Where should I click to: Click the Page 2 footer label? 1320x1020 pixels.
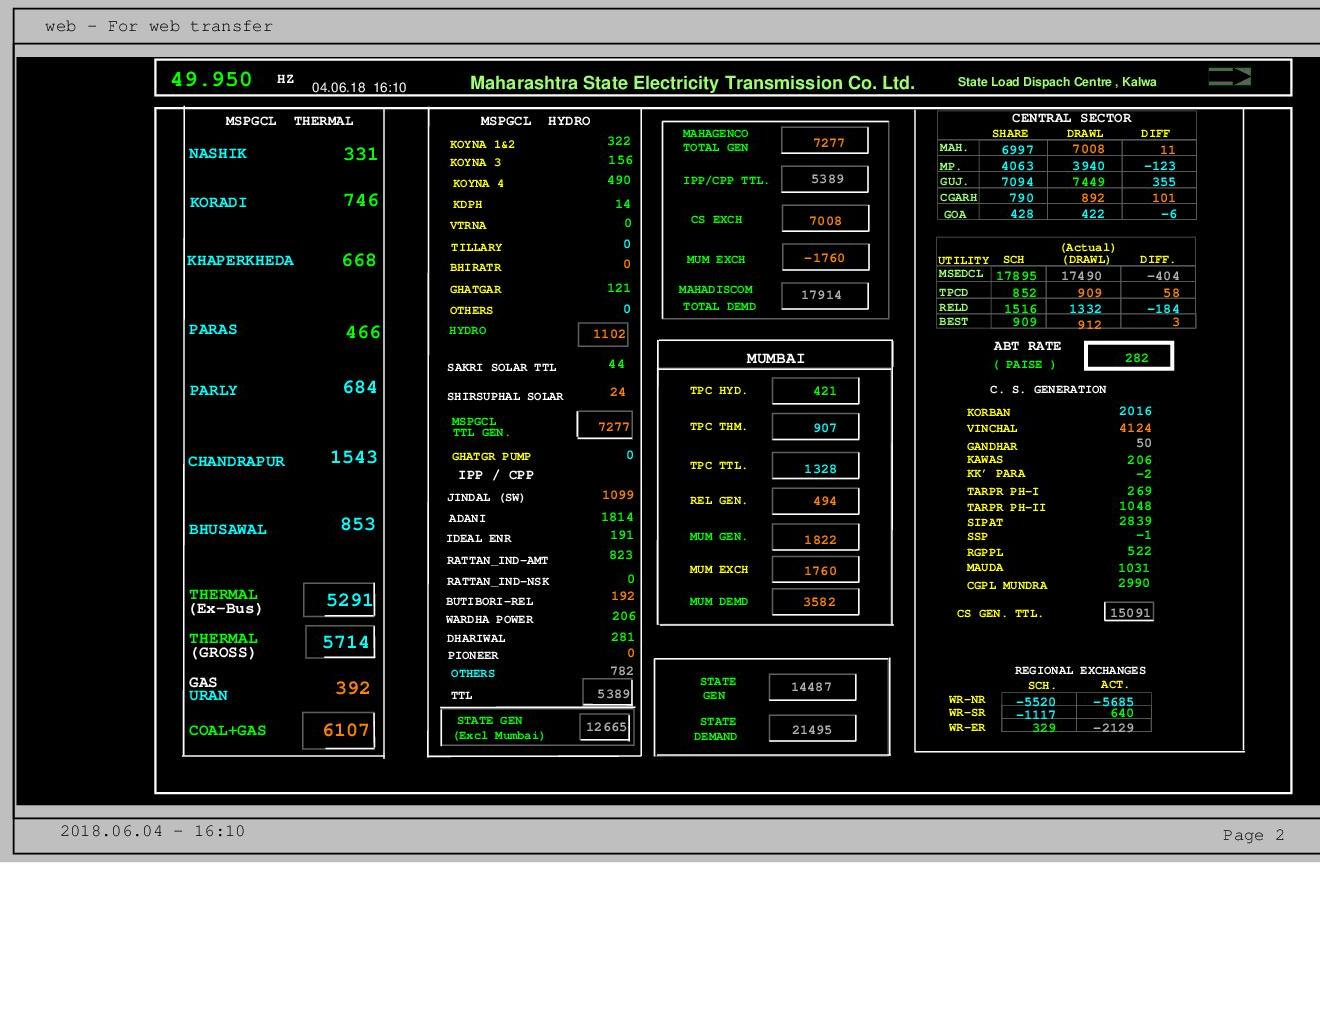[x=1253, y=835]
